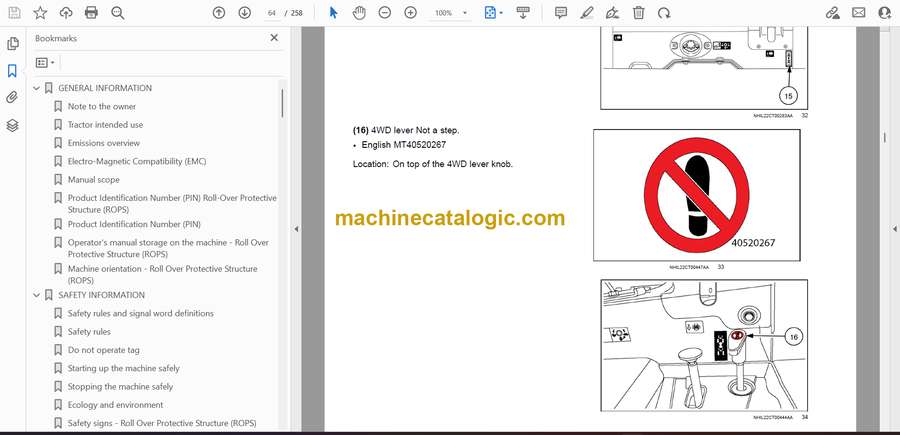Open Stopping the machine safely bookmark
900x435 pixels.
point(120,387)
